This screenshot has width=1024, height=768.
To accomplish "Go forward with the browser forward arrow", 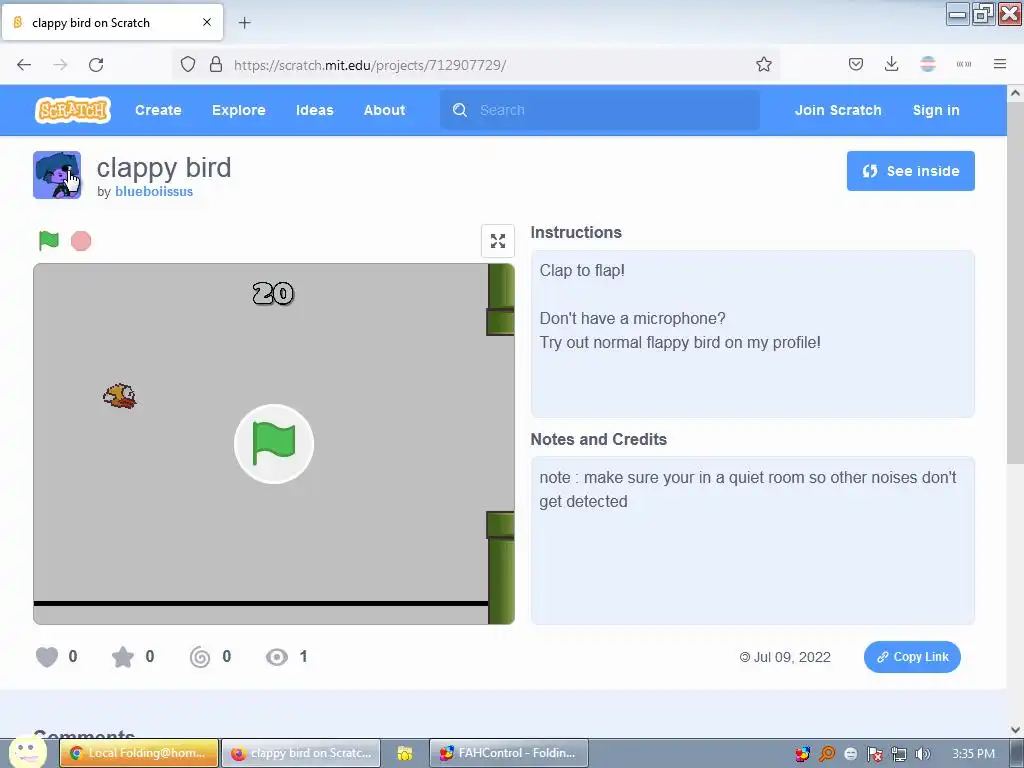I will coord(60,64).
